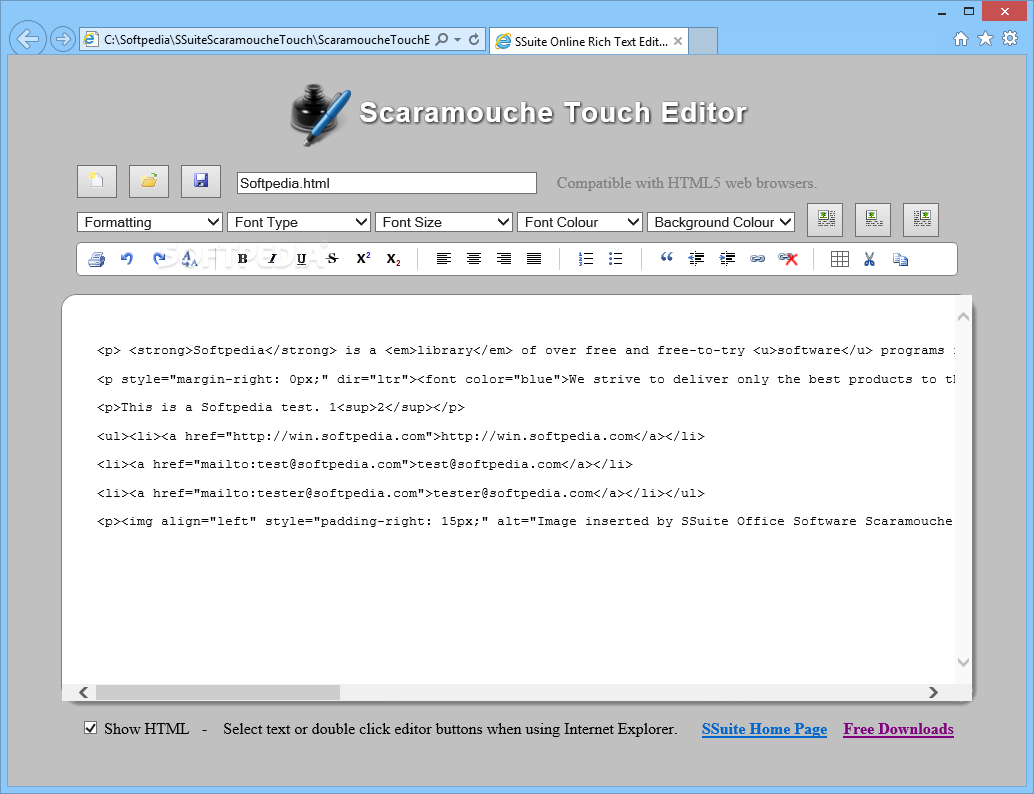Click the editor scroll right arrow
This screenshot has width=1034, height=794.
(x=932, y=692)
